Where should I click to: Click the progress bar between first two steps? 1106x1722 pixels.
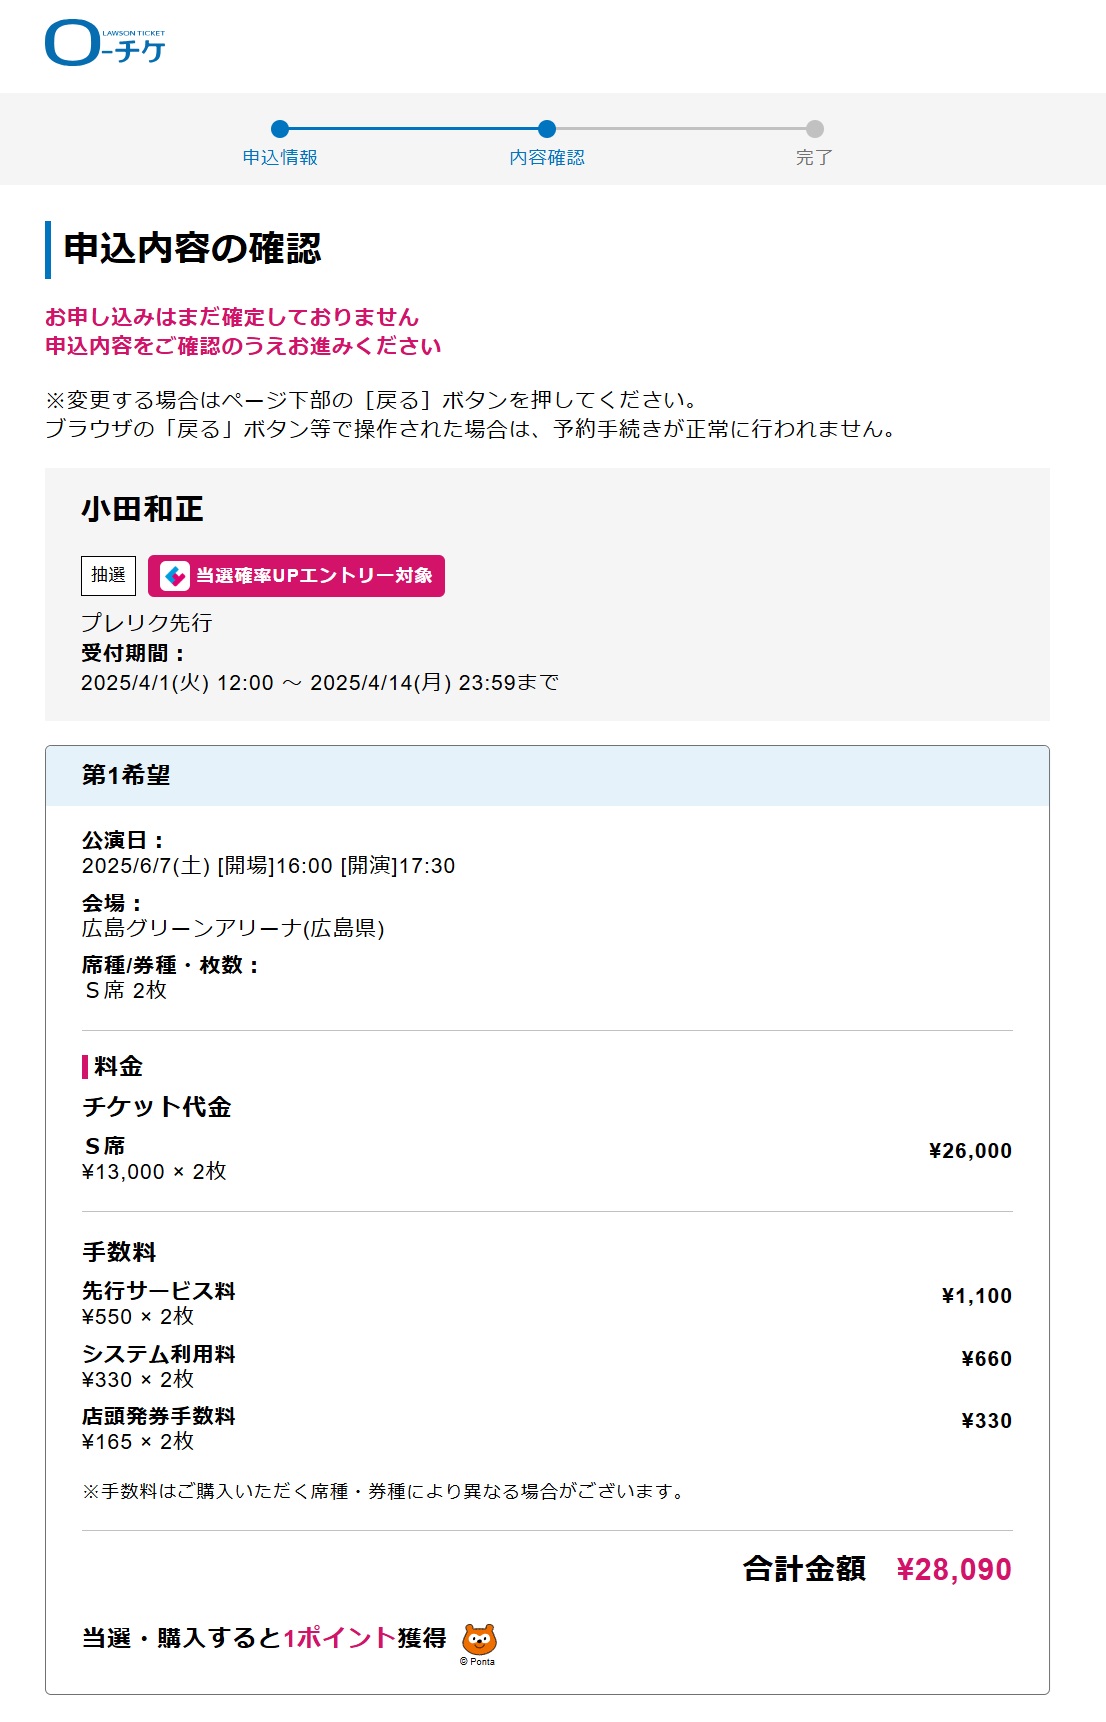pyautogui.click(x=413, y=129)
